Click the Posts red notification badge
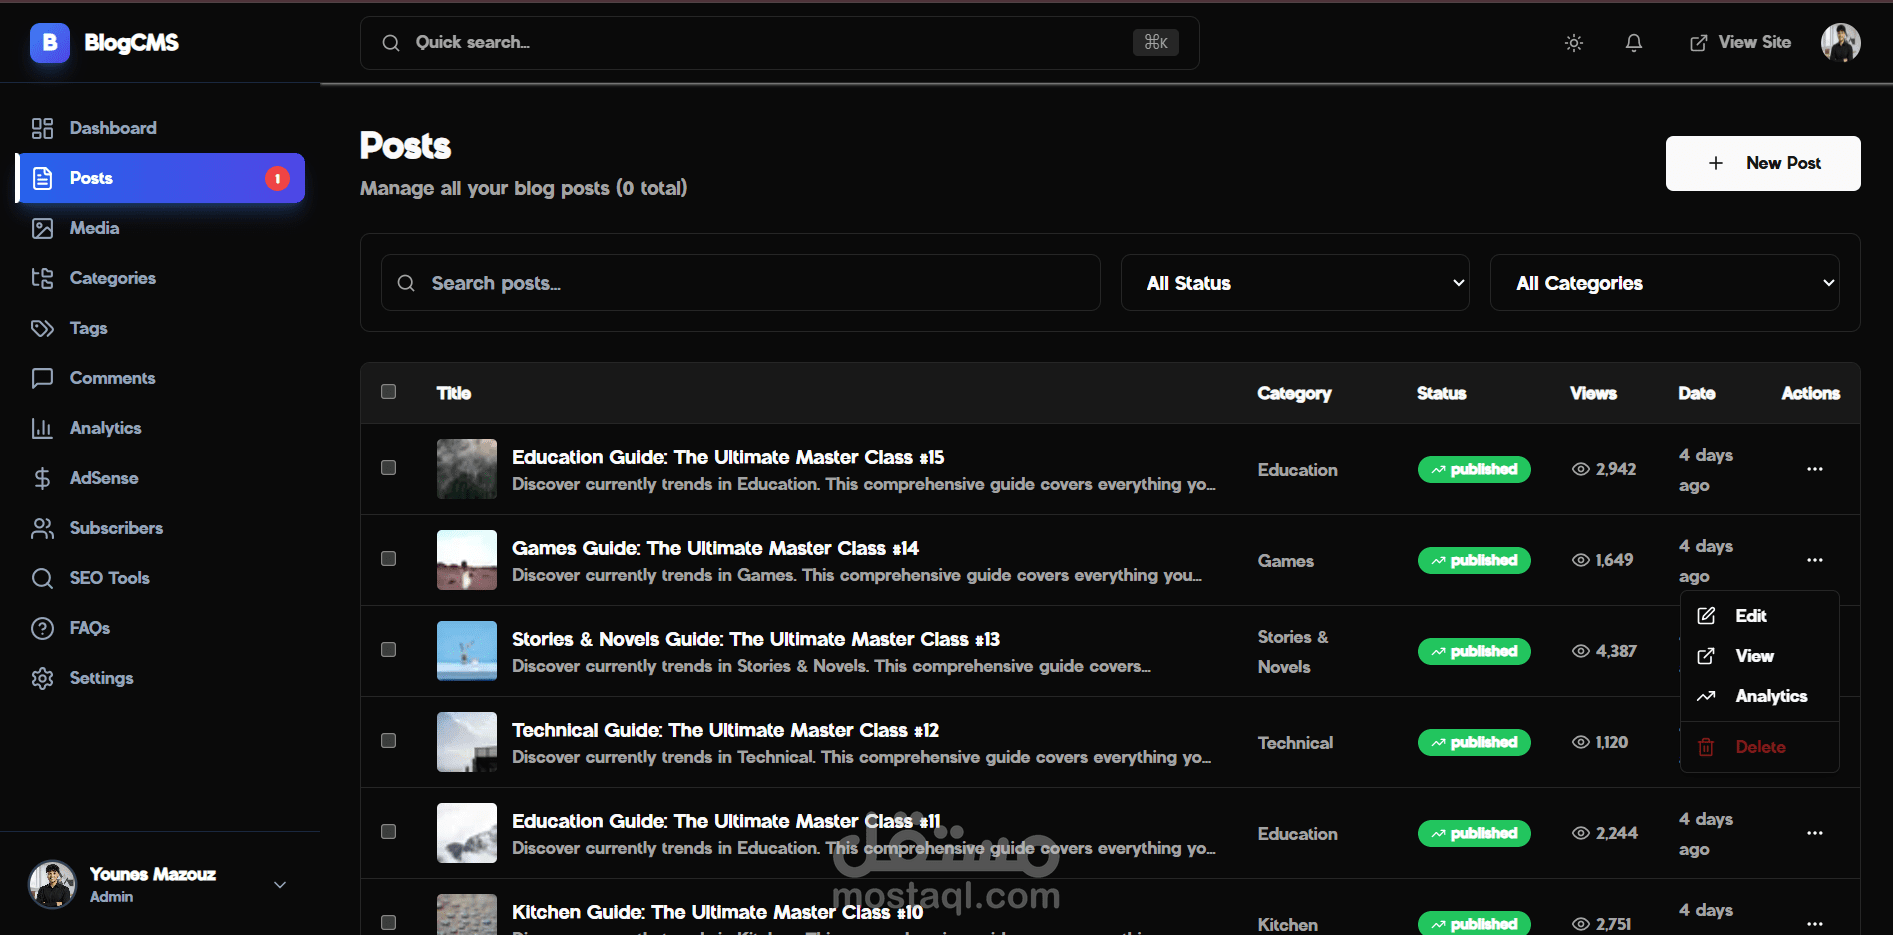Screen dimensions: 1893x935 tap(277, 178)
